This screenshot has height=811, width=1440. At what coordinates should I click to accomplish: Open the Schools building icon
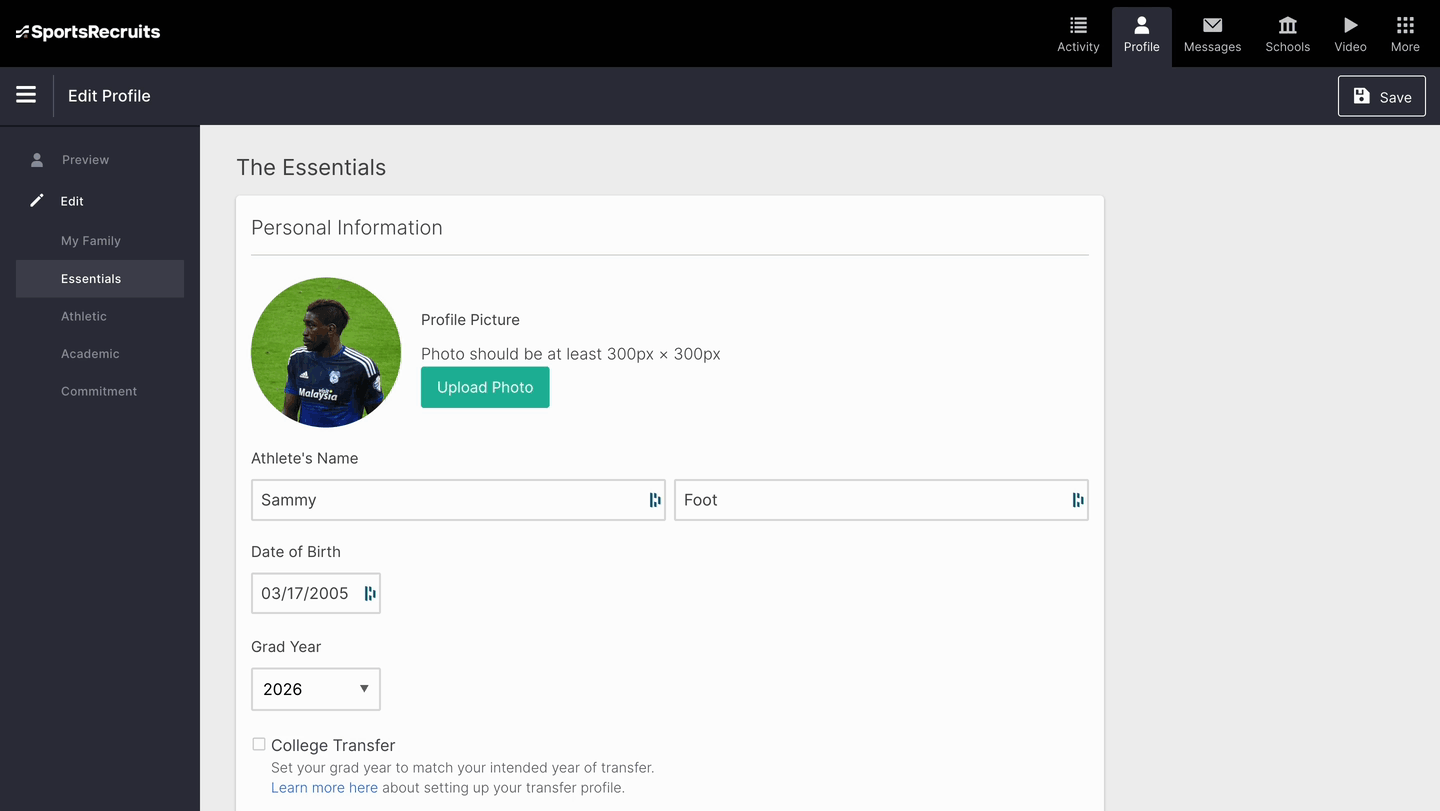point(1287,26)
